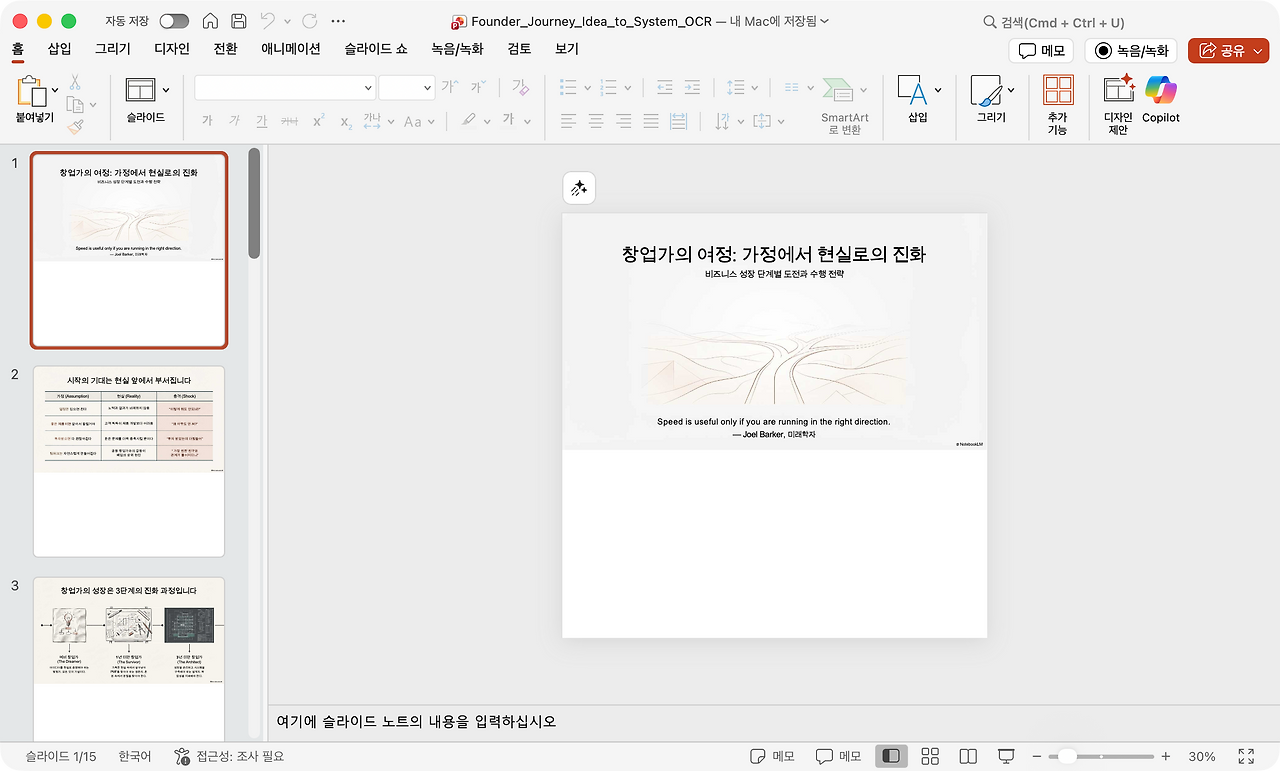The height and width of the screenshot is (771, 1280).
Task: Click the save icon in title bar
Action: point(238,21)
